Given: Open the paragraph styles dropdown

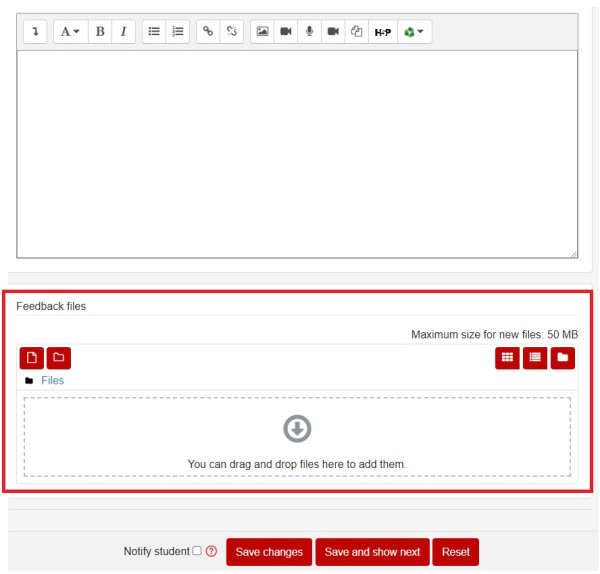Looking at the screenshot, I should click(69, 32).
